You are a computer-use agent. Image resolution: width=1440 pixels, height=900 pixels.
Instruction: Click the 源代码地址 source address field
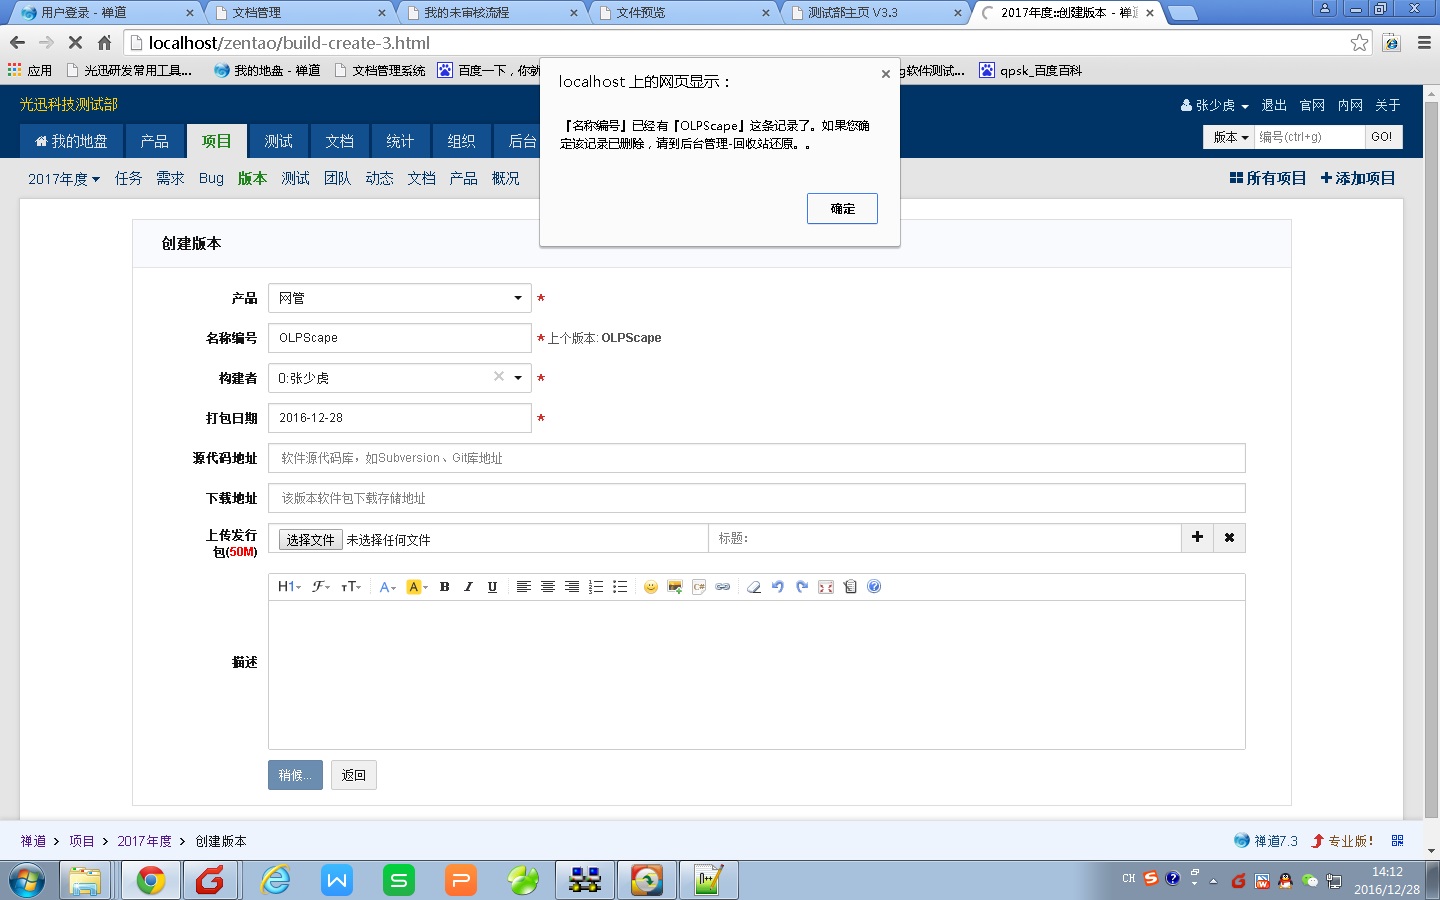tap(757, 458)
